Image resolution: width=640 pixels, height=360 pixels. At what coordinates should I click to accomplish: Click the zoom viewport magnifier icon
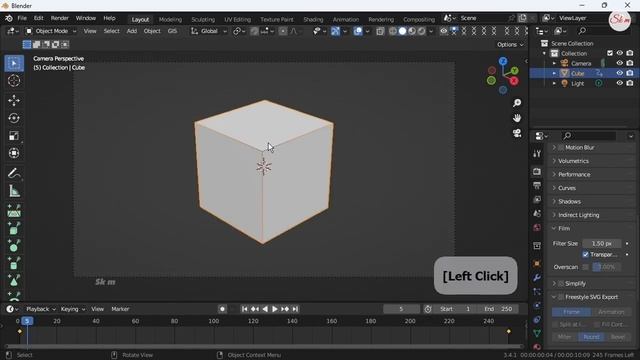(x=517, y=103)
